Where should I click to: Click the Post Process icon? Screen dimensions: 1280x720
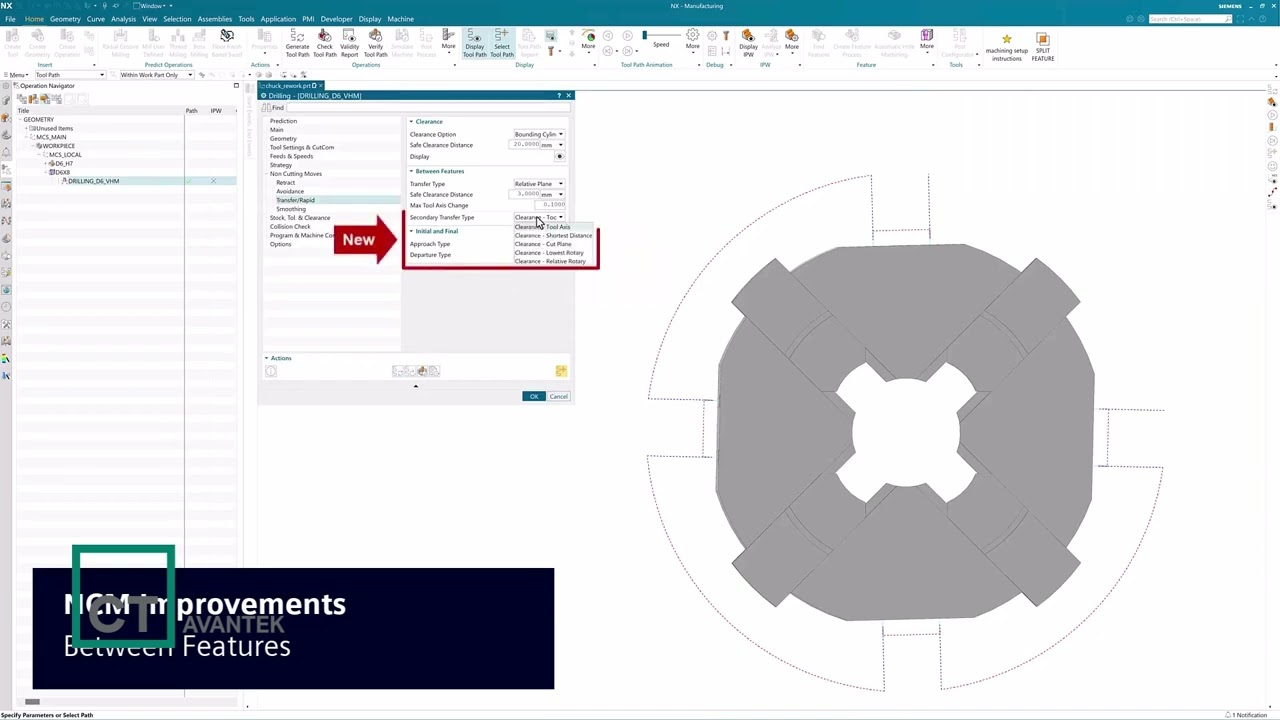[x=426, y=37]
